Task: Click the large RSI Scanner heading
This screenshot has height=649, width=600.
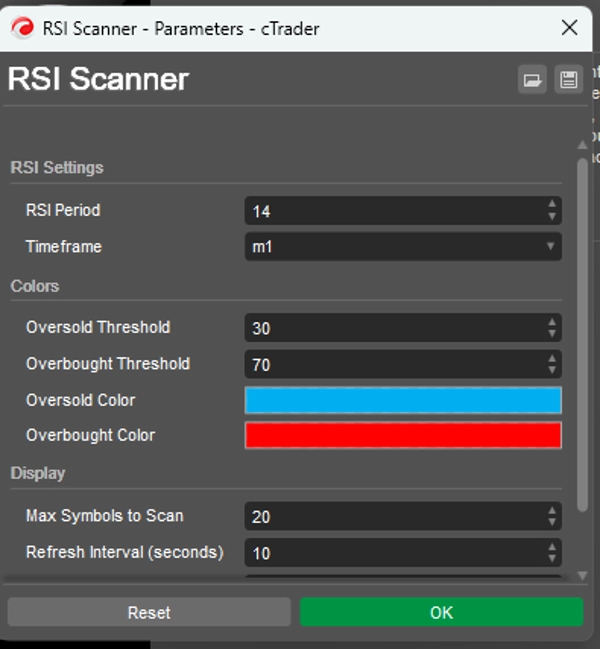Action: (98, 79)
